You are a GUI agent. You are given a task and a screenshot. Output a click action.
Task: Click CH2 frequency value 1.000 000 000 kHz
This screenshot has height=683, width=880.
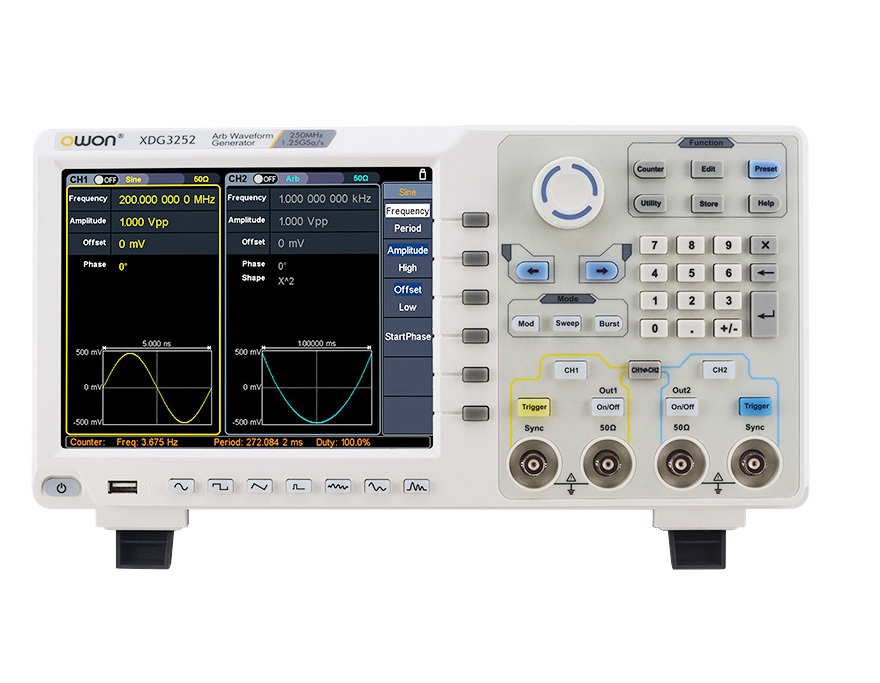pos(324,199)
